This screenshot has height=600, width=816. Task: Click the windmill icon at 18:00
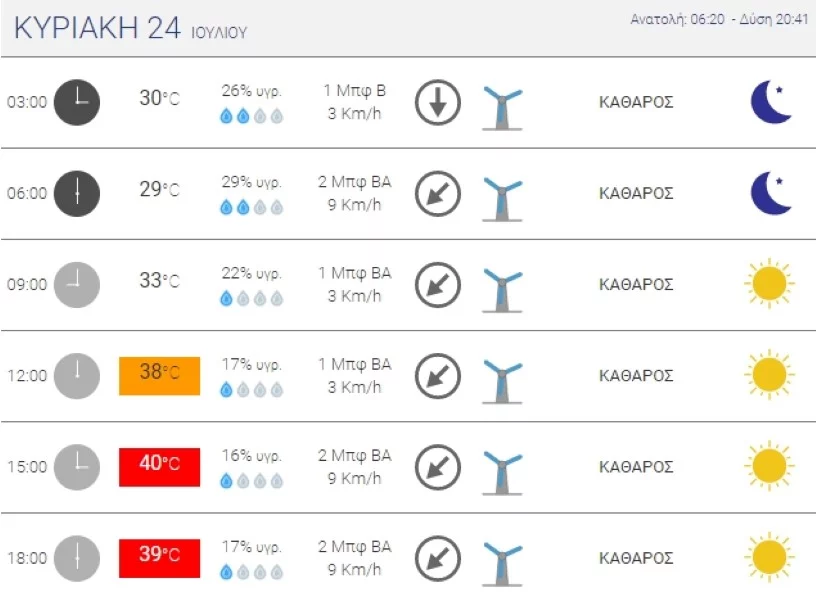point(502,559)
